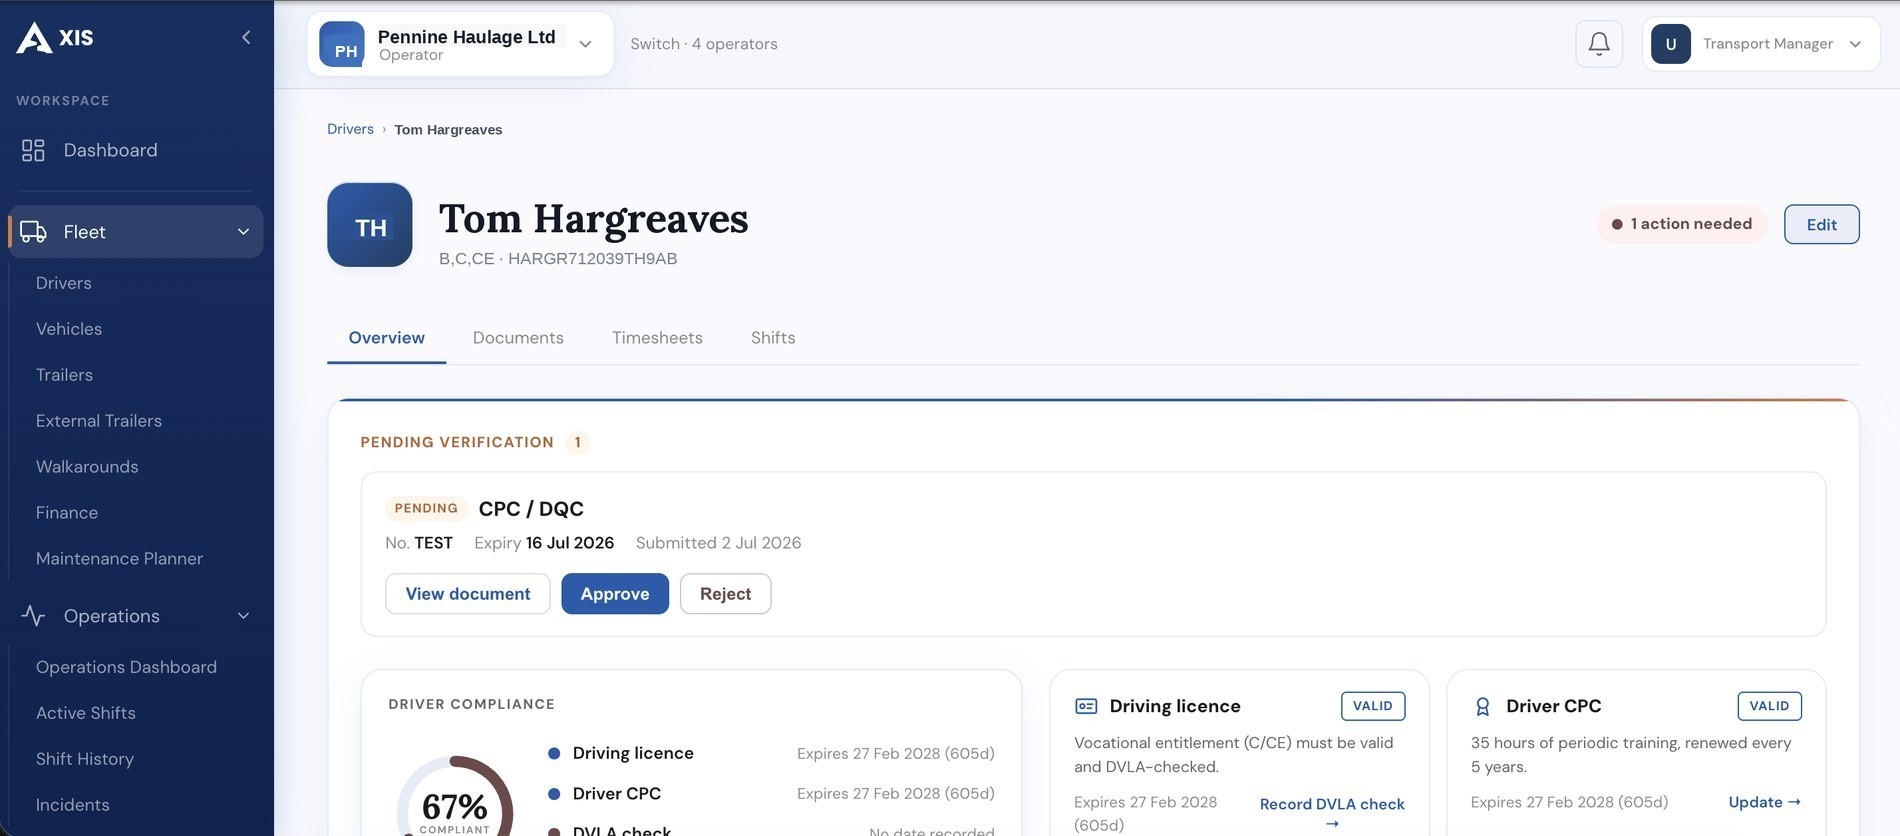Click the Operations pulse icon
The width and height of the screenshot is (1900, 836).
point(33,616)
